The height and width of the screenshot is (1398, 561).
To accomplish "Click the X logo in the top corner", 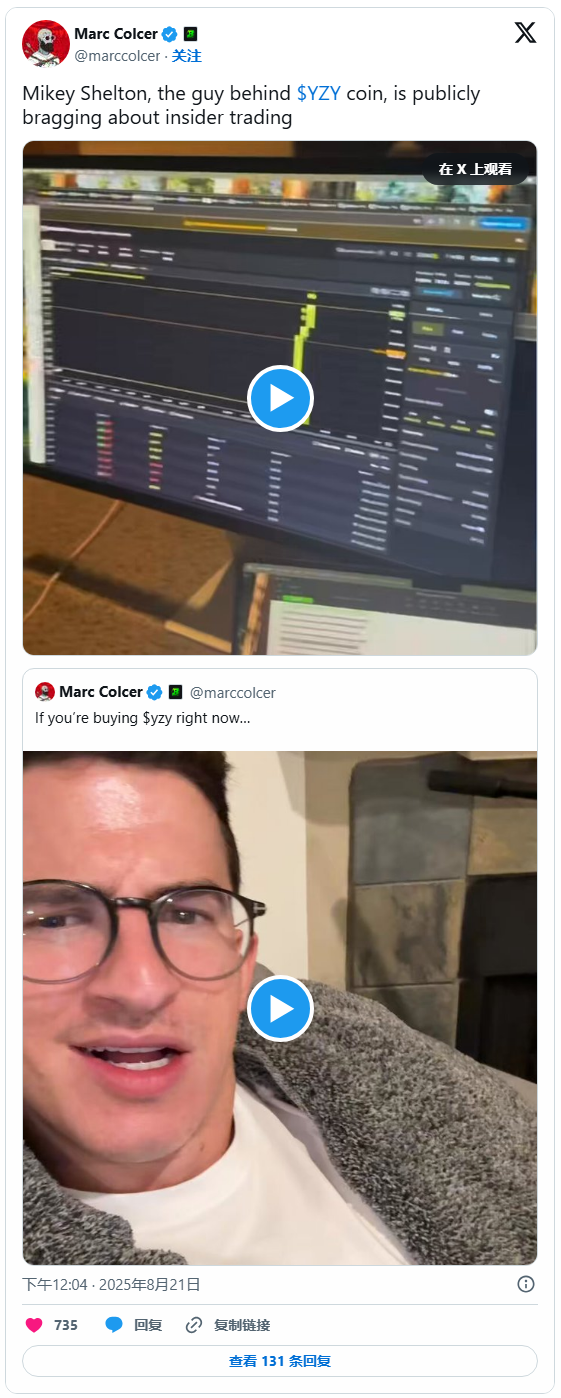I will tap(525, 33).
